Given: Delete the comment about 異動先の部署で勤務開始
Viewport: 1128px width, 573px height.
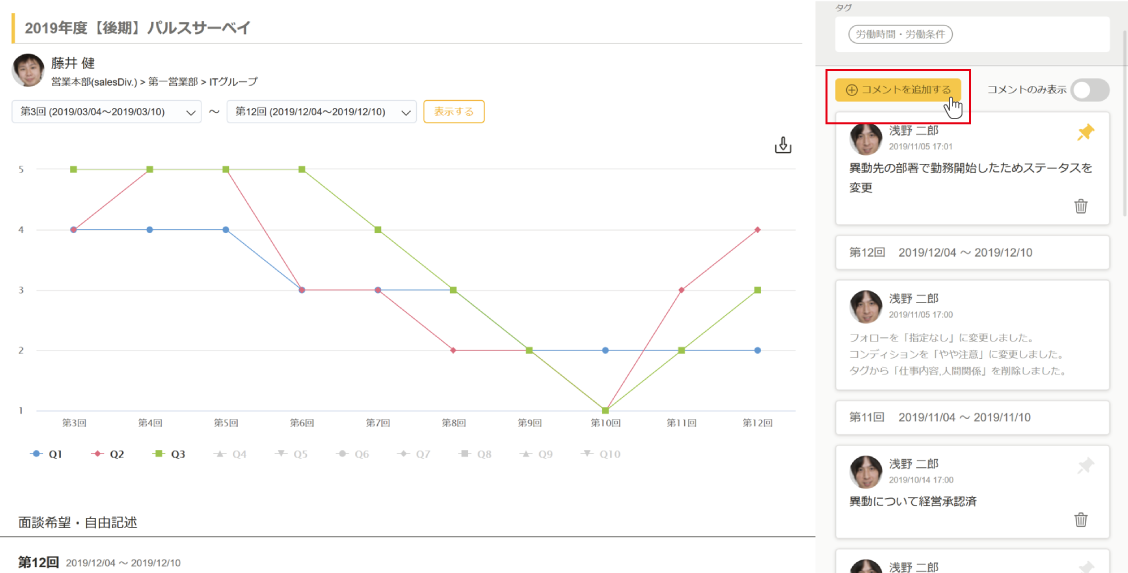Looking at the screenshot, I should coord(1080,206).
